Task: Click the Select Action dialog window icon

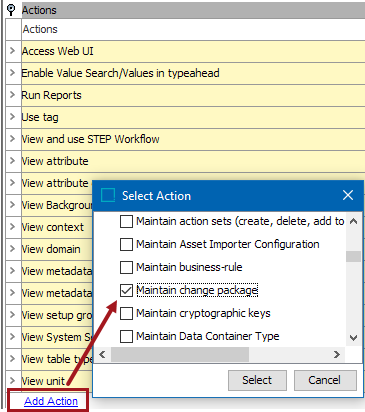Action: [x=108, y=195]
